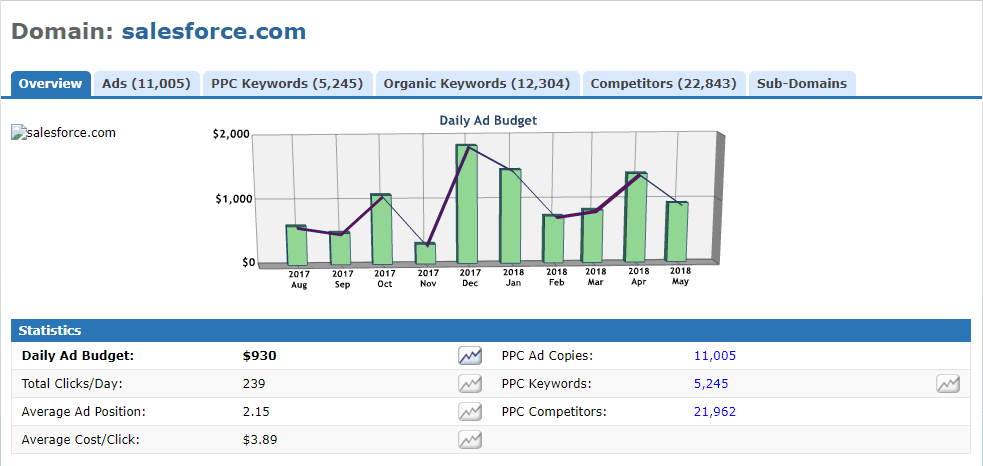Open the PPC Keywords 5,245 value link

(711, 384)
